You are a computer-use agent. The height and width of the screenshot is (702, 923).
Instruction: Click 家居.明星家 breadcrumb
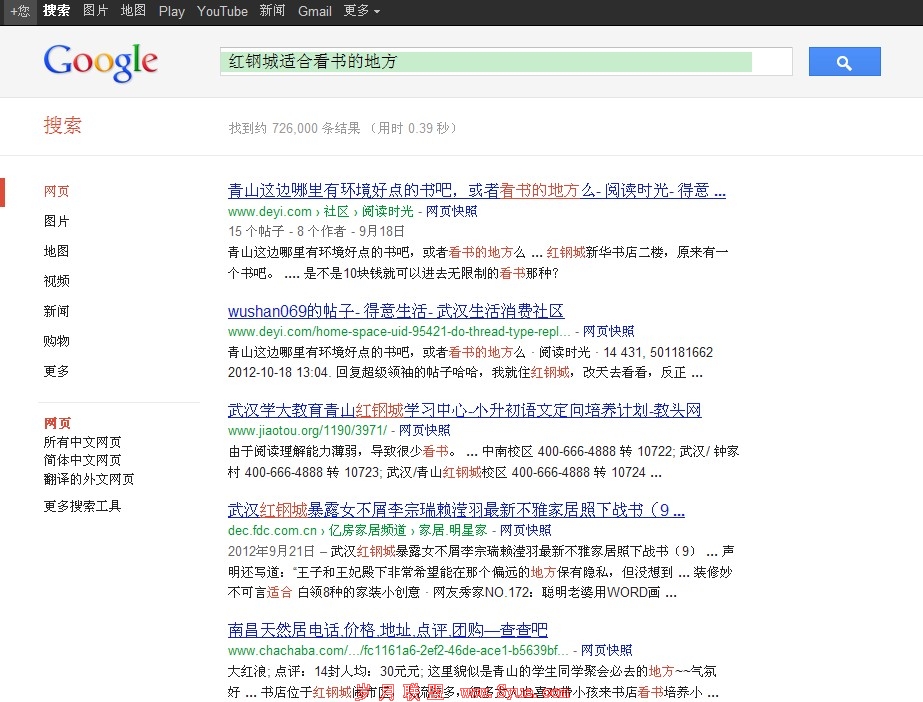453,530
